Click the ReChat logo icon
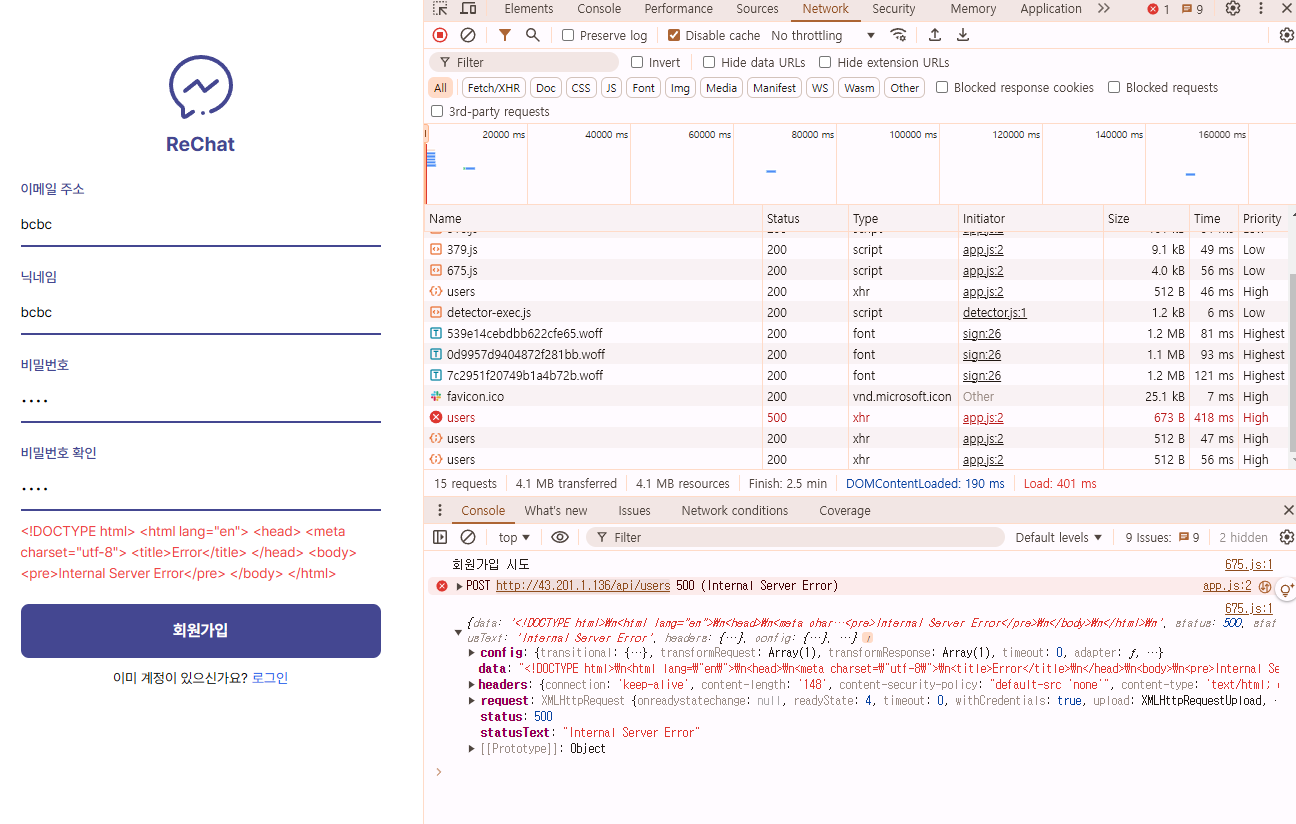Viewport: 1296px width, 824px height. 201,87
